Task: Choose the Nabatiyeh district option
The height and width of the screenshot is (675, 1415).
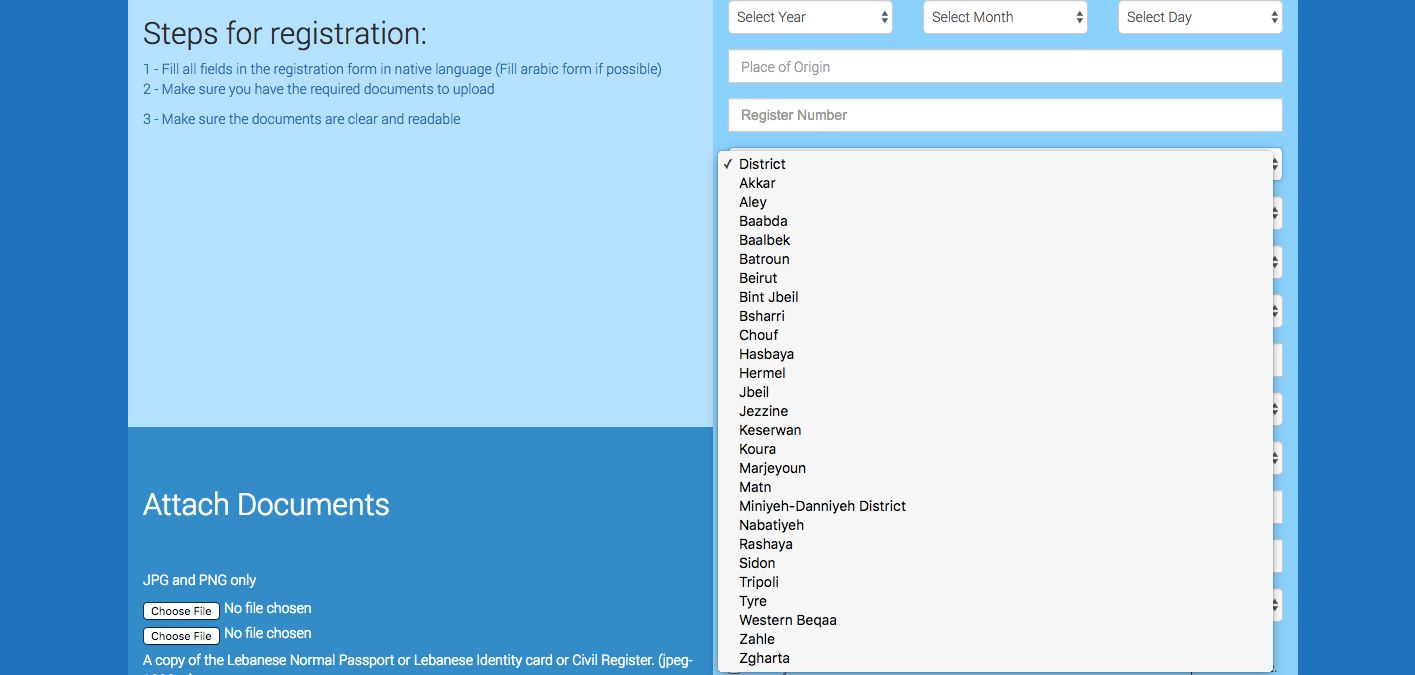Action: pos(771,525)
